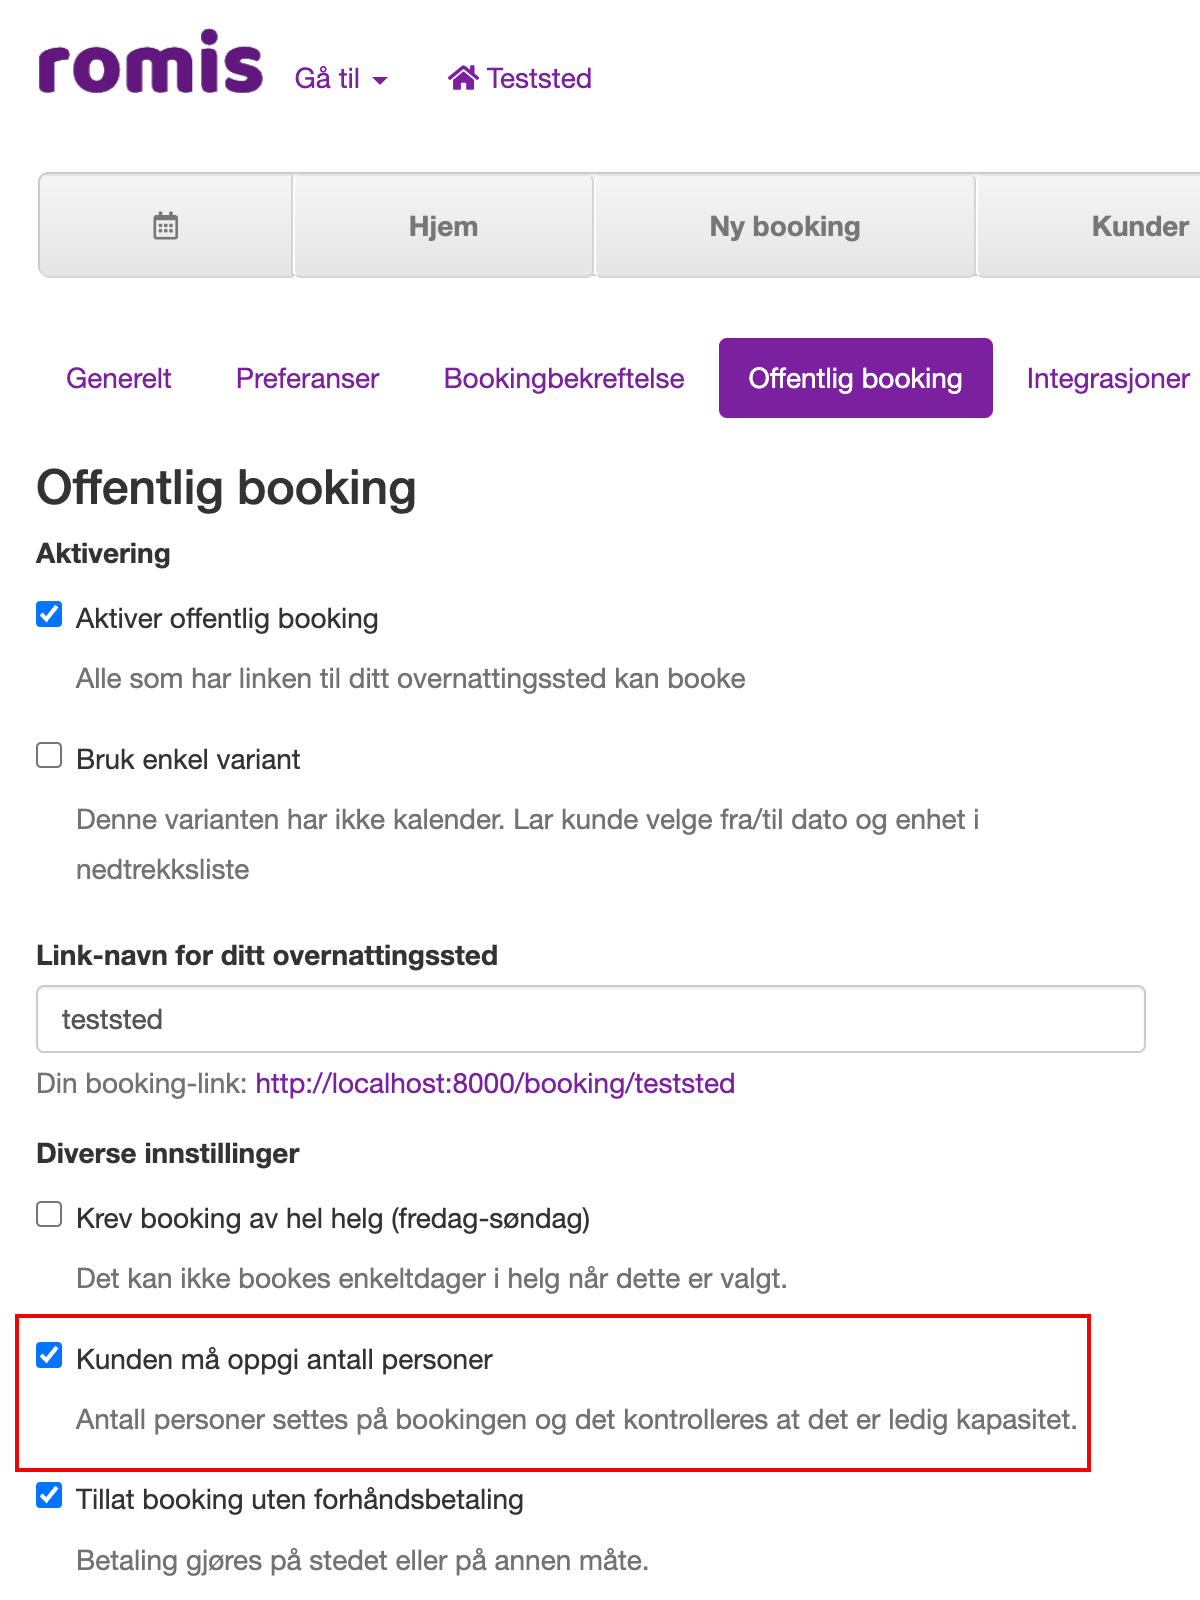Open the Kunder navigation button
Image resolution: width=1200 pixels, height=1600 pixels.
click(x=1089, y=226)
